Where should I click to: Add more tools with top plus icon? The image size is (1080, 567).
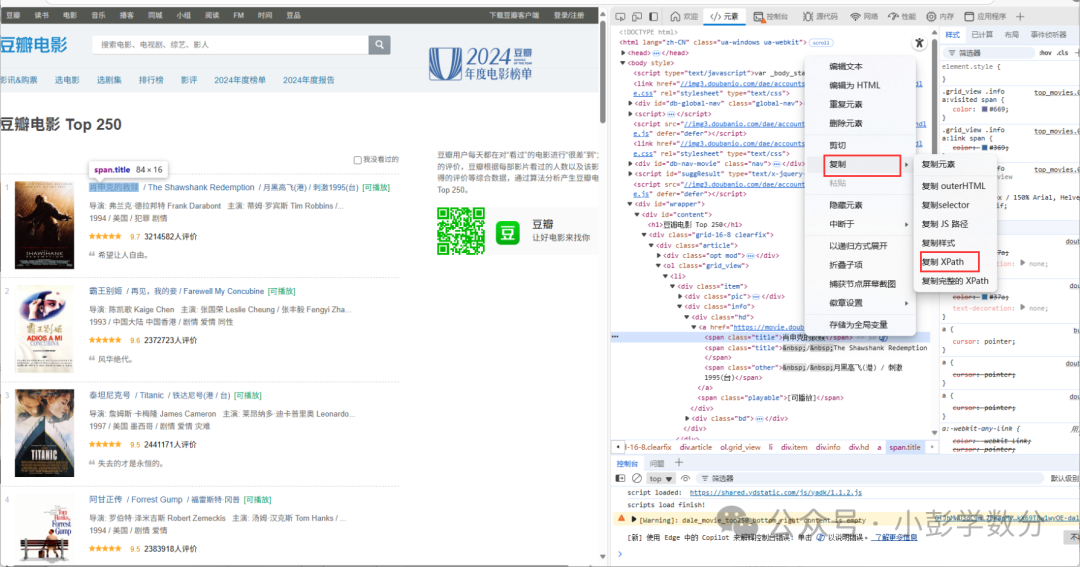click(1020, 17)
